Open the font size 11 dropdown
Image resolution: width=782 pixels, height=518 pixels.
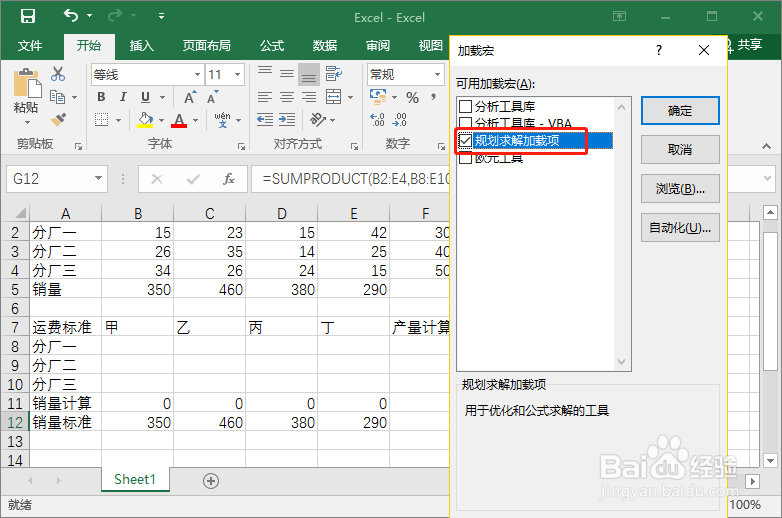(x=237, y=75)
